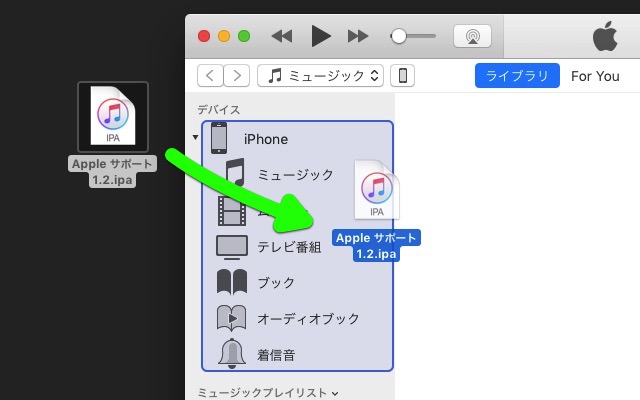Click the bell icon for 着信音

tap(232, 353)
